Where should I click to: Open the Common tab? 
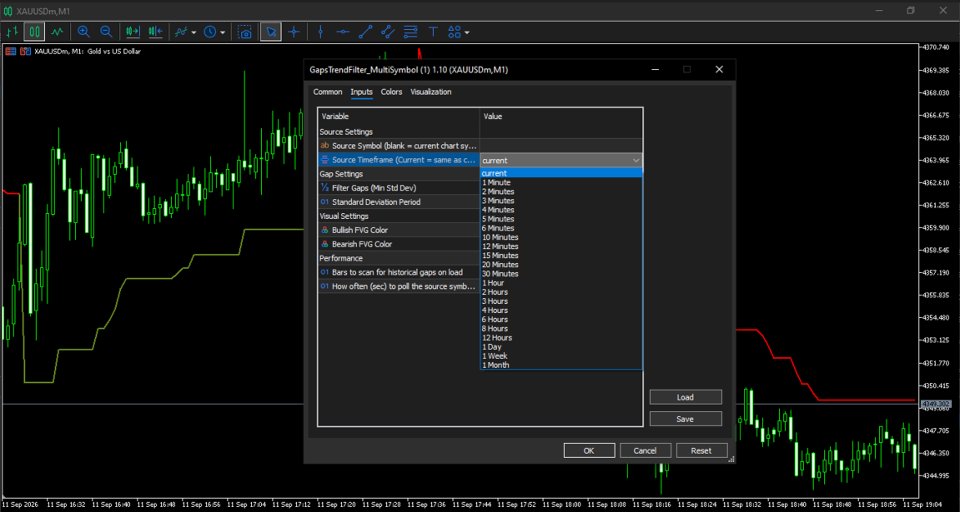click(x=328, y=92)
